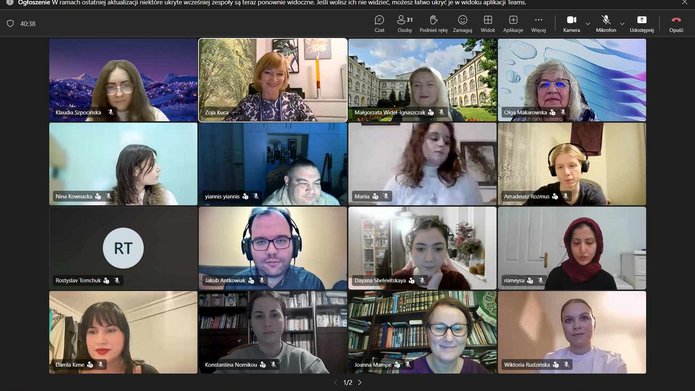Expand the camera options dropdown arrow

588,23
